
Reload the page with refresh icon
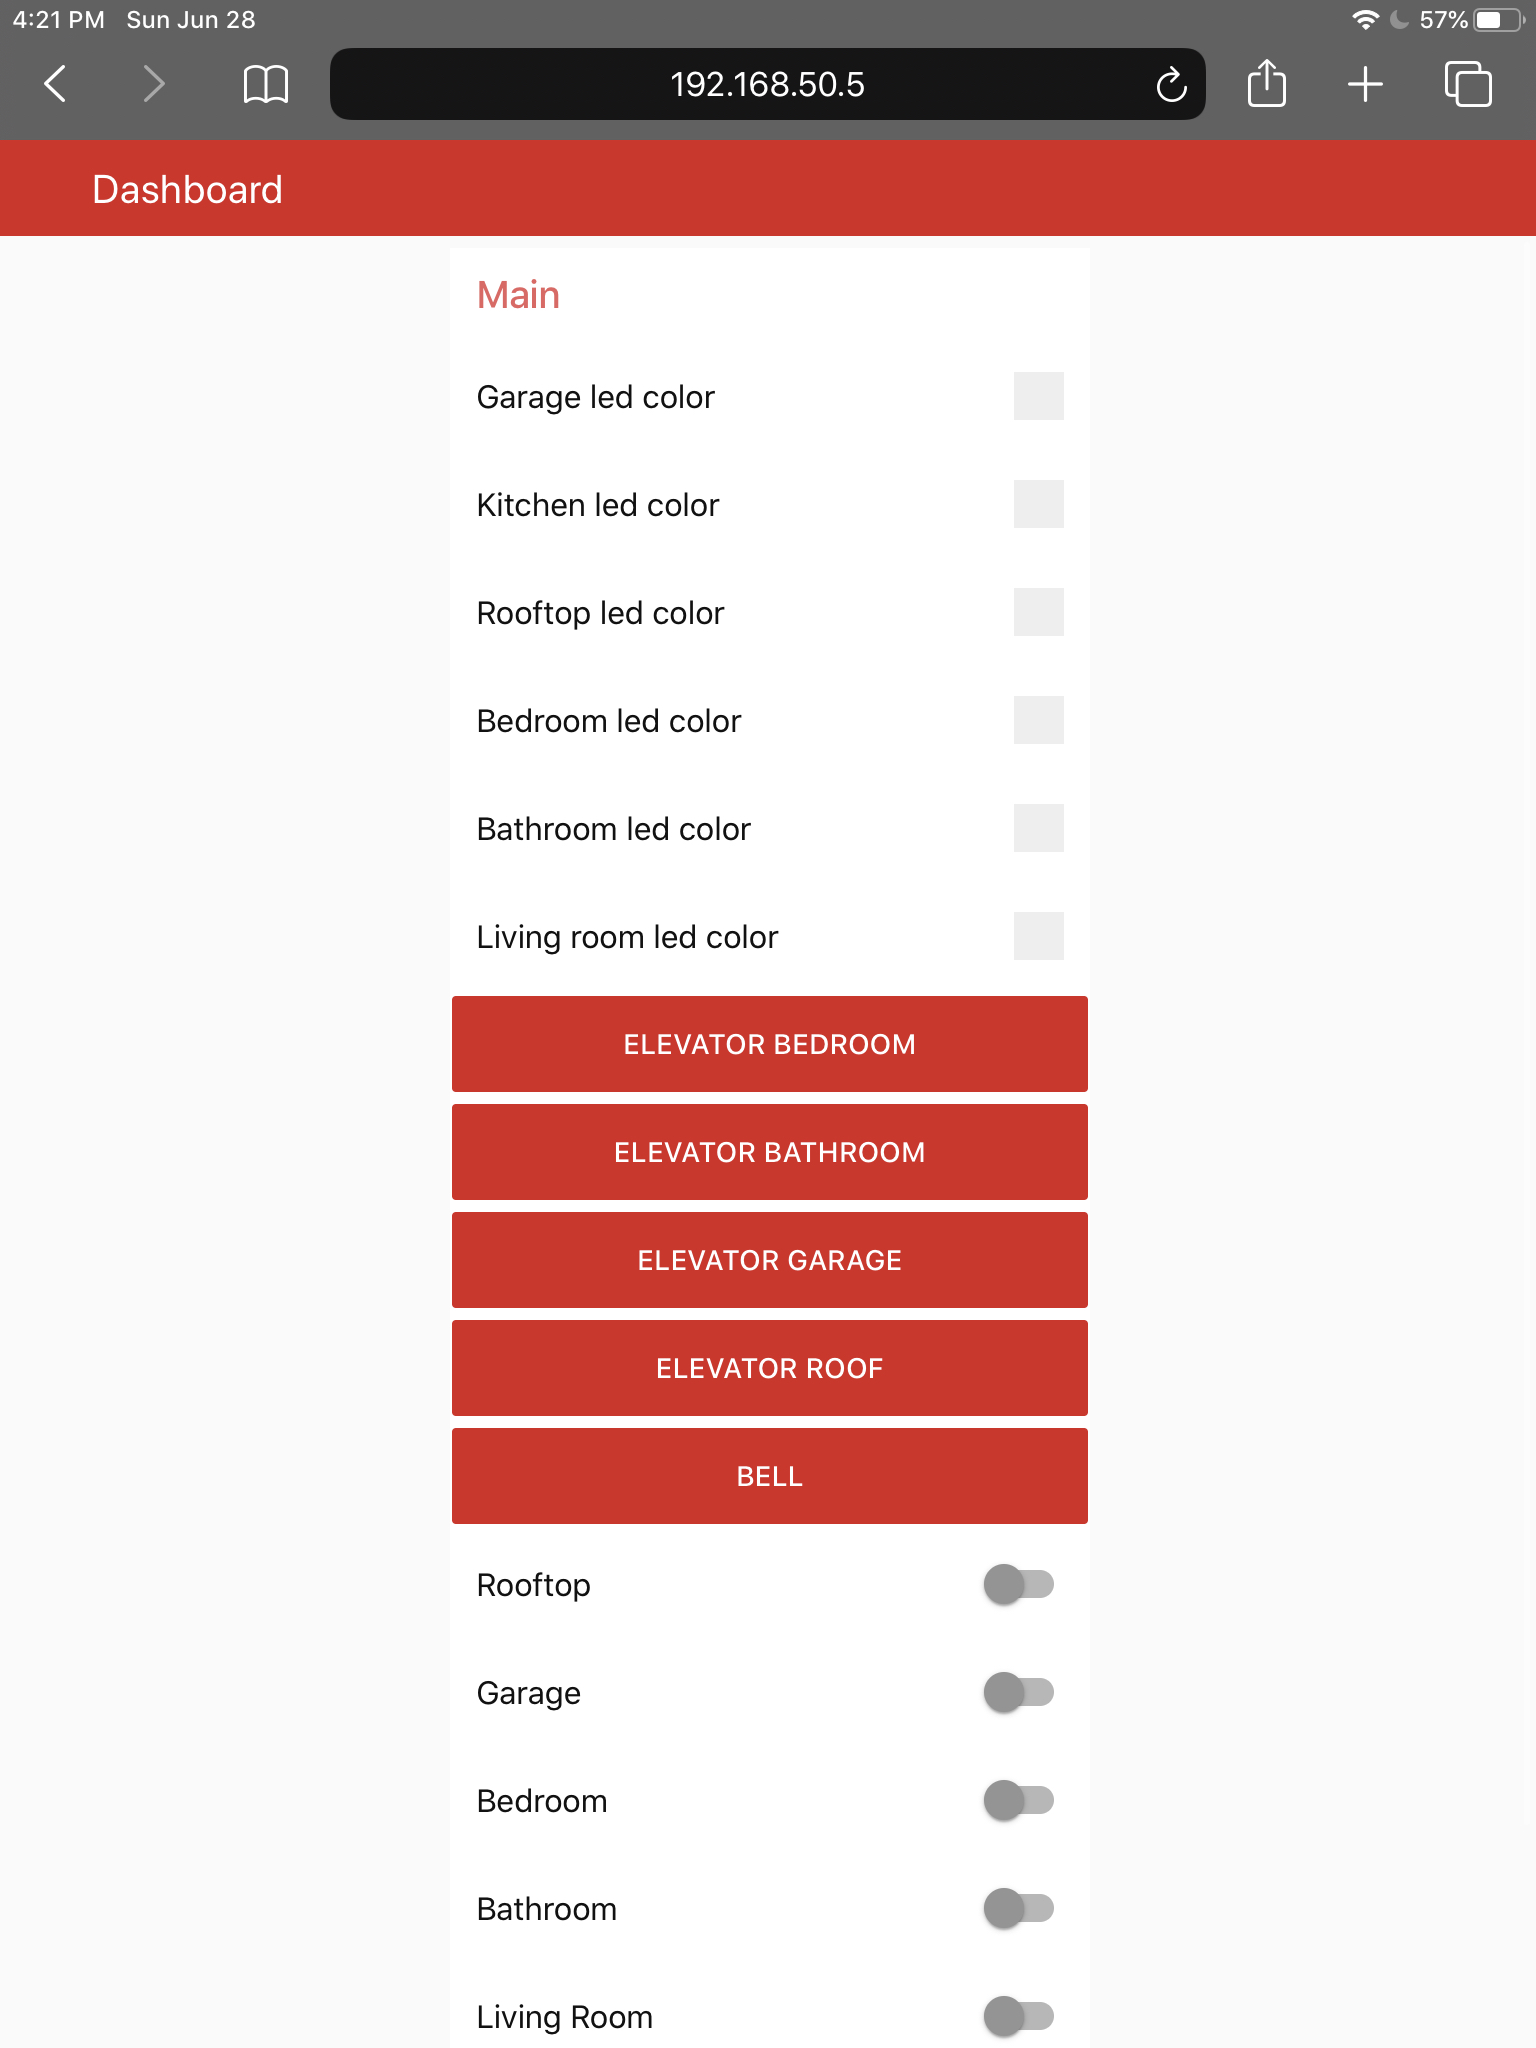tap(1171, 84)
